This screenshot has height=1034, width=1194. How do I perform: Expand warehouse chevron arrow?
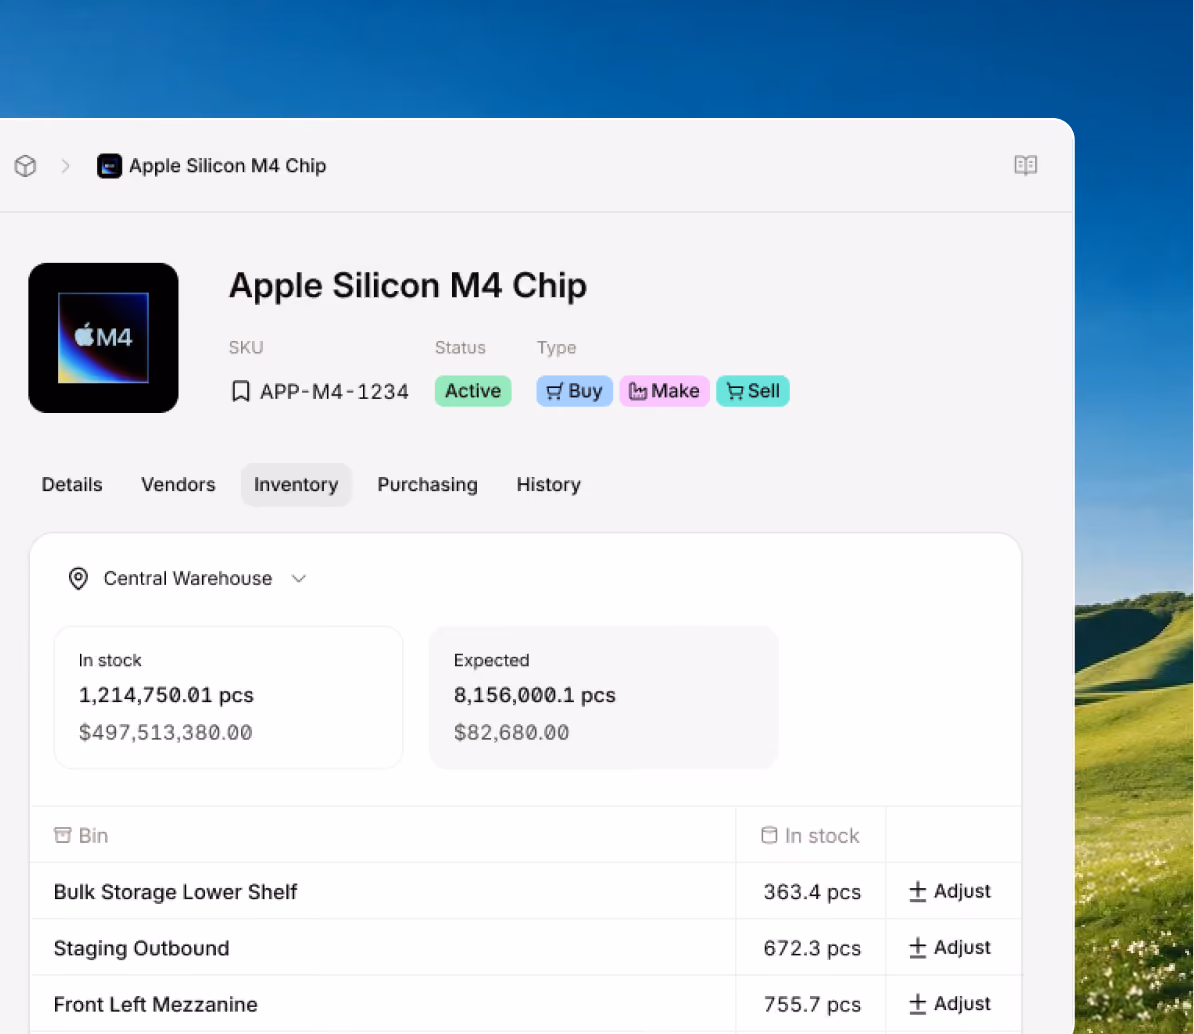[x=298, y=579]
